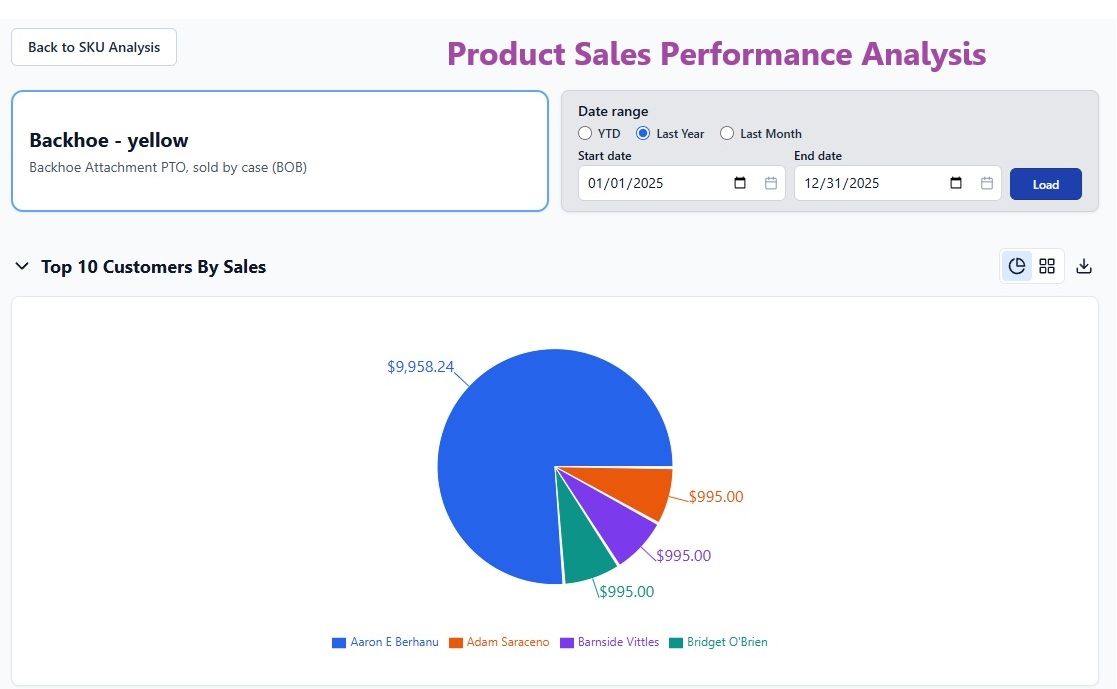This screenshot has width=1117, height=689.
Task: Collapse the Top 10 Customers By Sales section
Action: pos(22,266)
